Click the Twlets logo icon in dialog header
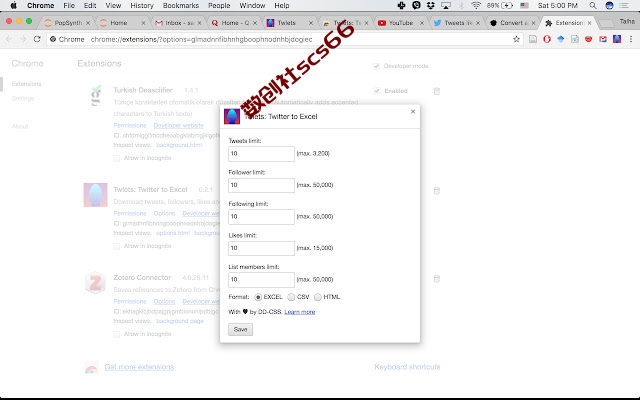The height and width of the screenshot is (400, 640). pyautogui.click(x=232, y=117)
